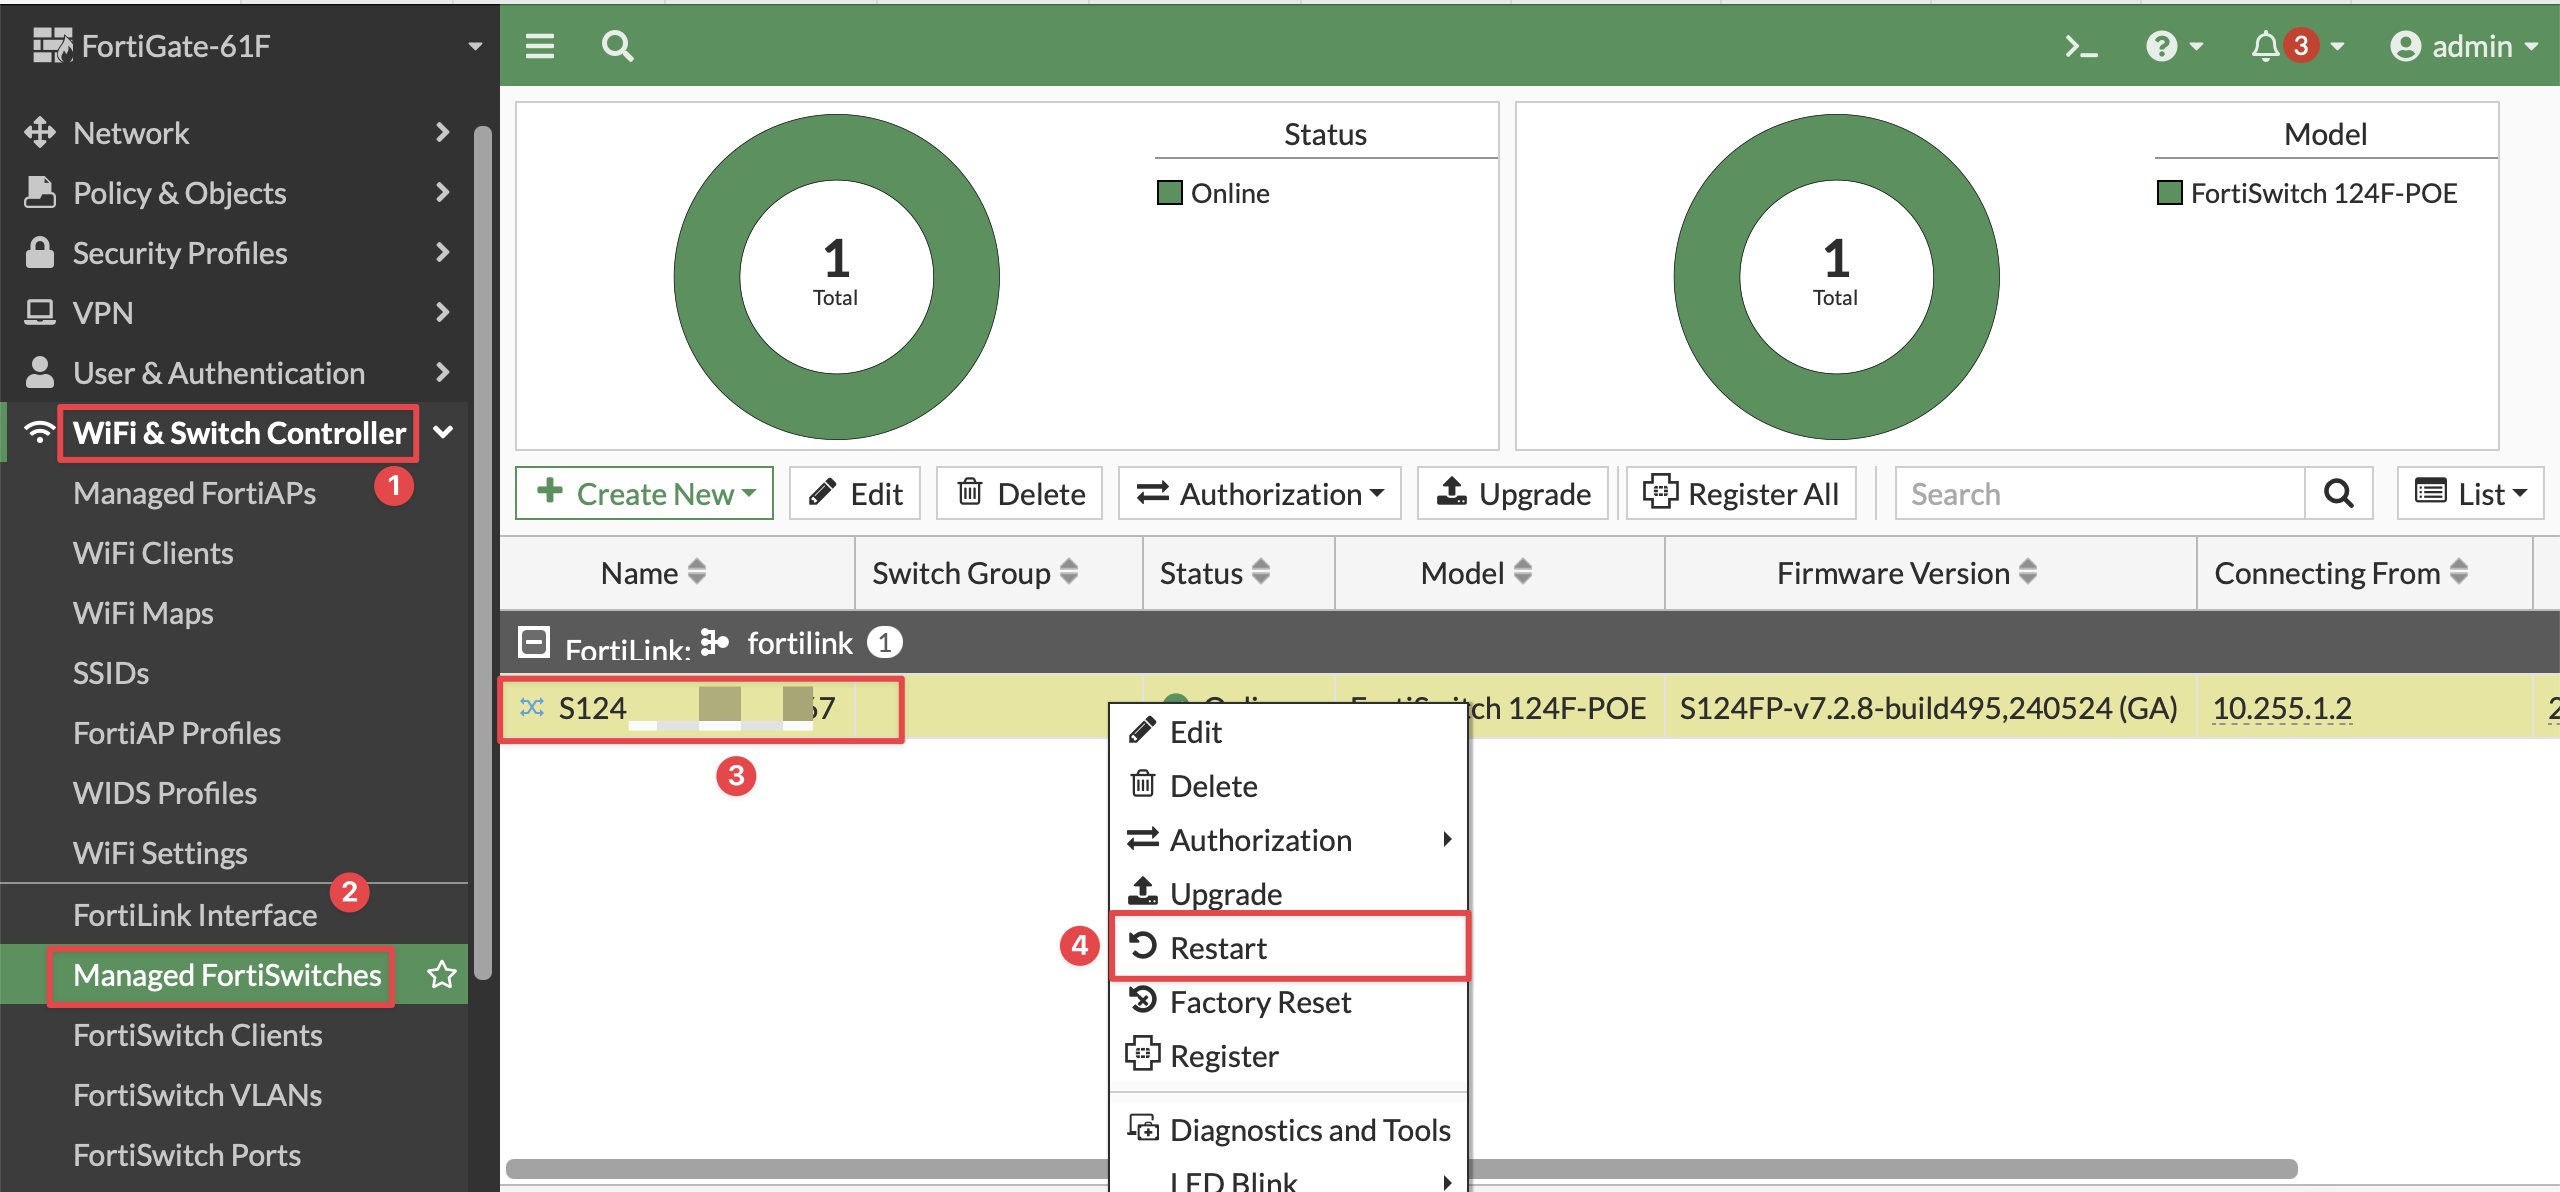The height and width of the screenshot is (1192, 2560).
Task: Sort by Model column
Action: [x=1476, y=573]
